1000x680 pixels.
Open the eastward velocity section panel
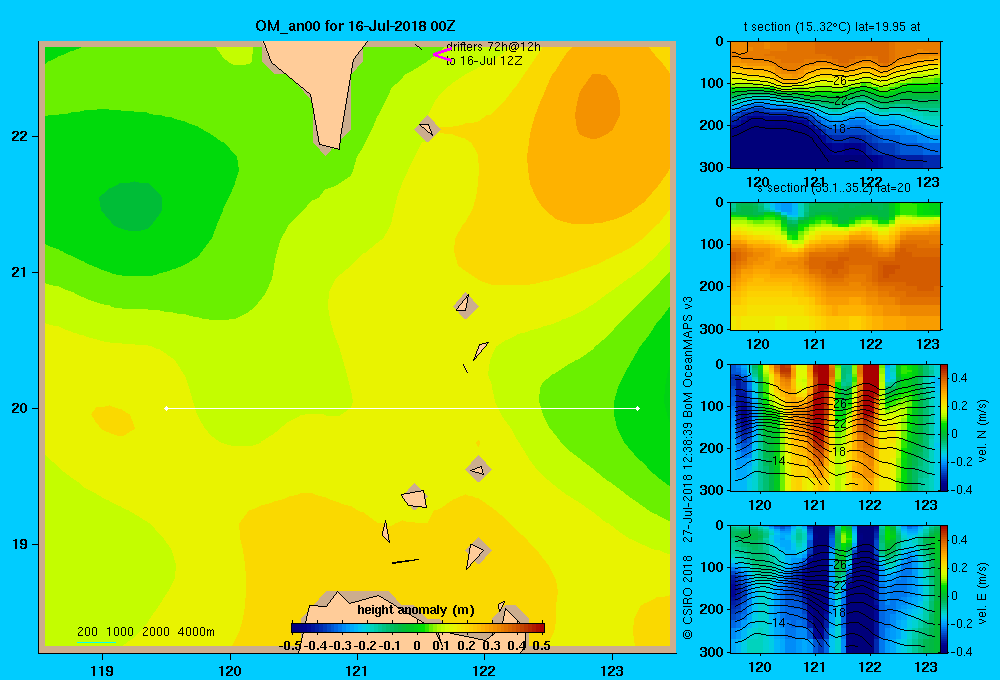click(x=835, y=588)
